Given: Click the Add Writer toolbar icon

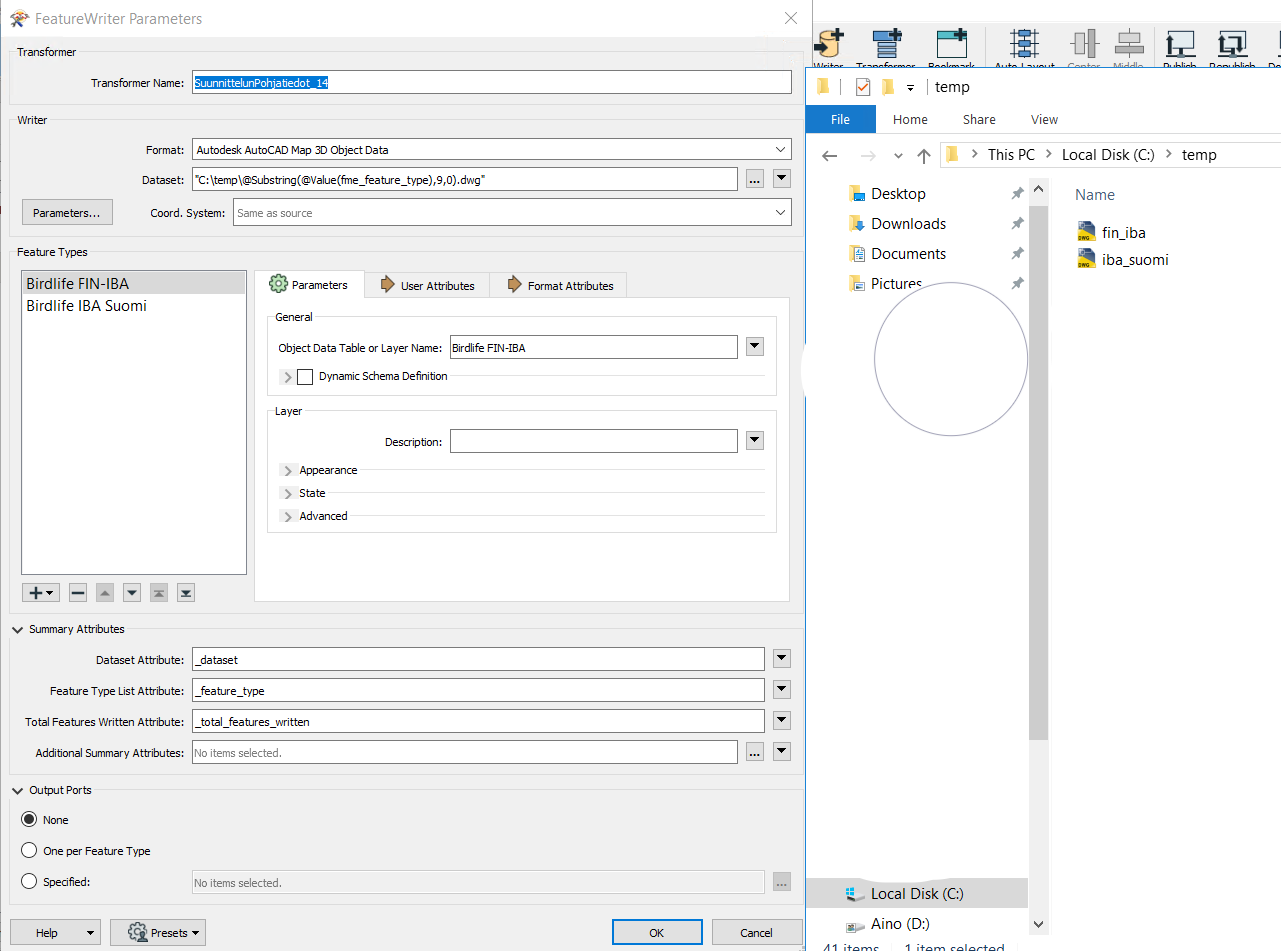Looking at the screenshot, I should (x=830, y=45).
